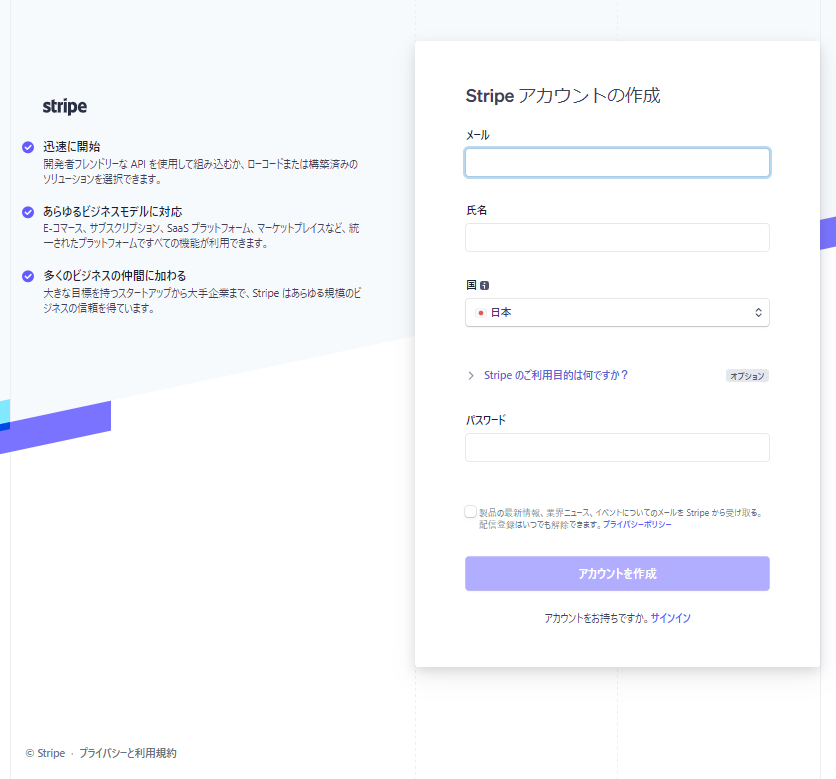Viewport: 836px width, 779px height.
Task: Click the メール field label
Action: (x=478, y=135)
